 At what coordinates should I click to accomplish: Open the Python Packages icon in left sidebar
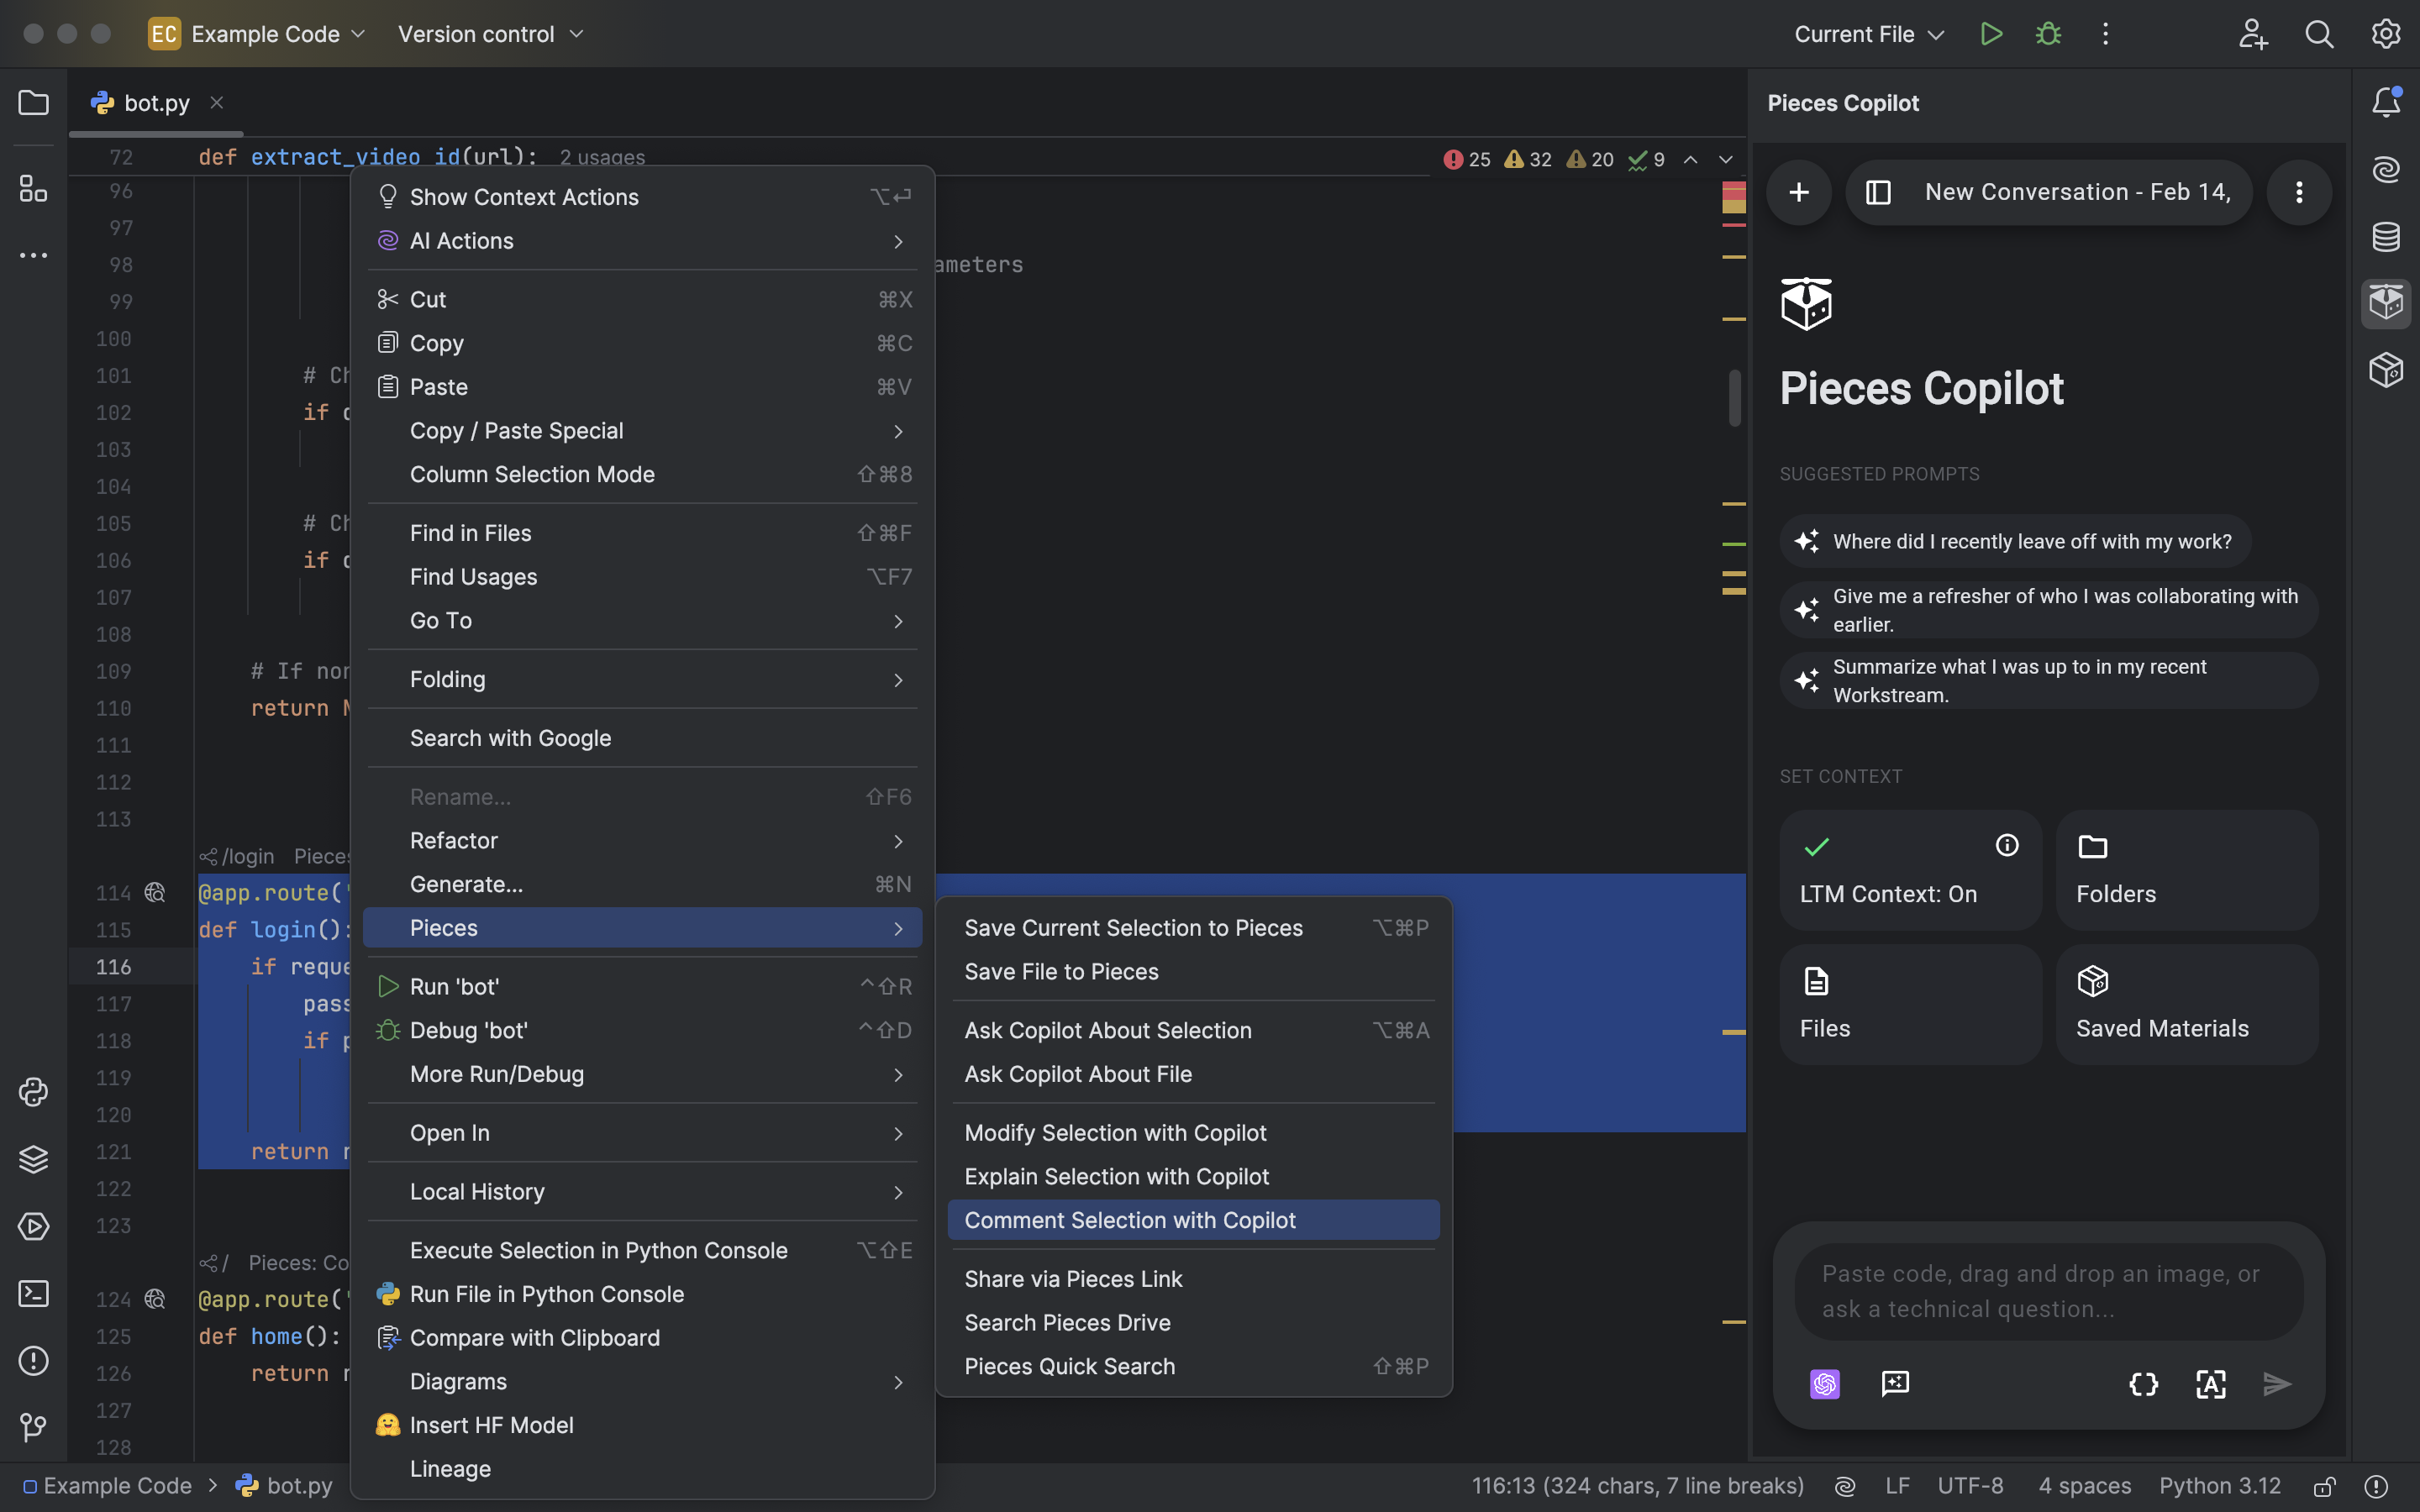pos(34,1092)
